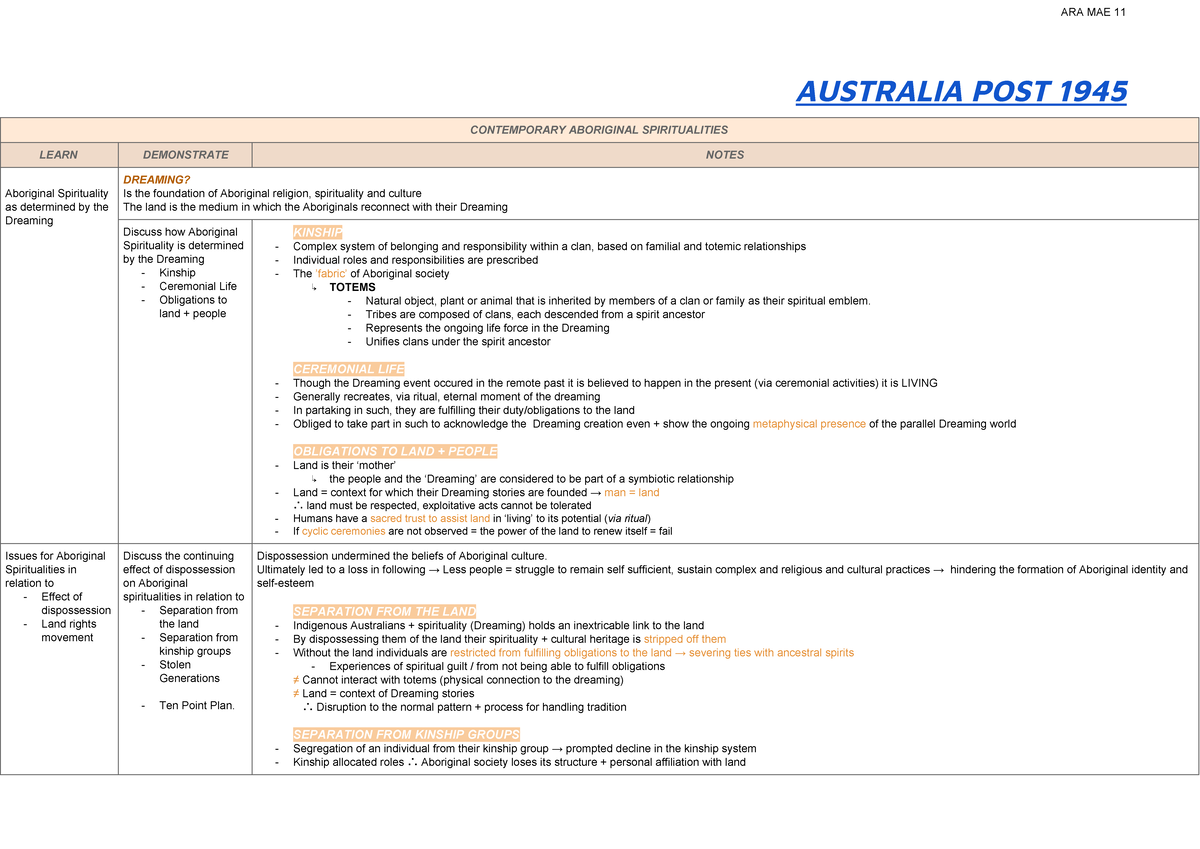Click the orange 'stripped off them' phrase
This screenshot has width=1200, height=849.
pyautogui.click(x=685, y=639)
